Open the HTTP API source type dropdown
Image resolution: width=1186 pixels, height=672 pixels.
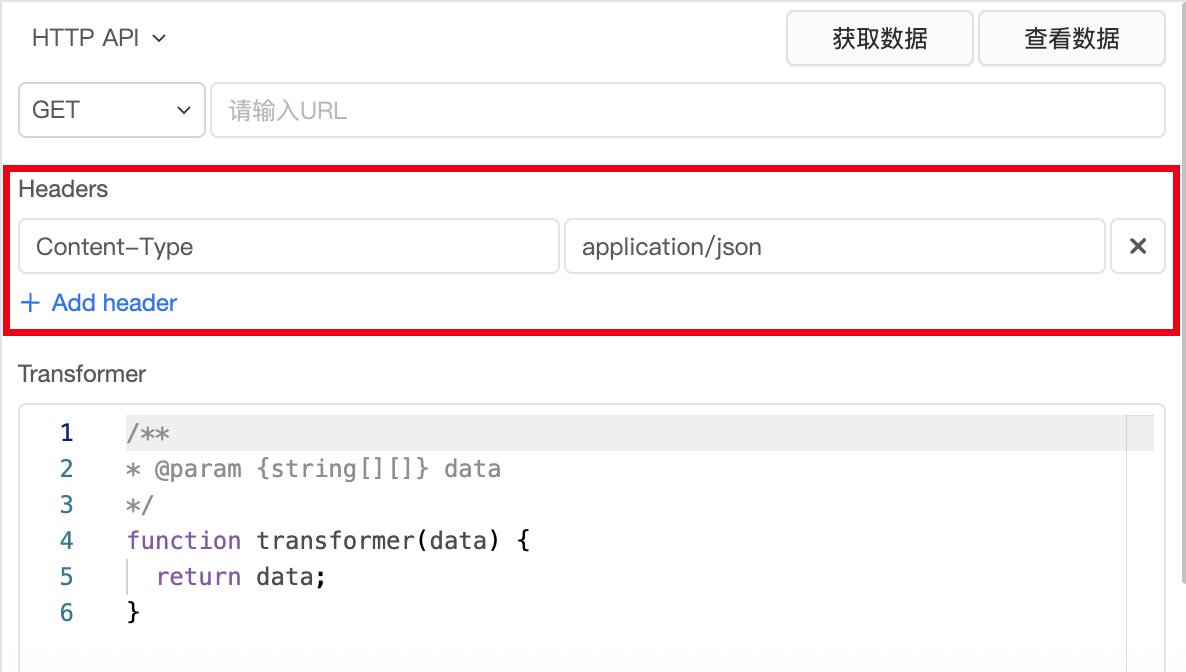click(99, 39)
